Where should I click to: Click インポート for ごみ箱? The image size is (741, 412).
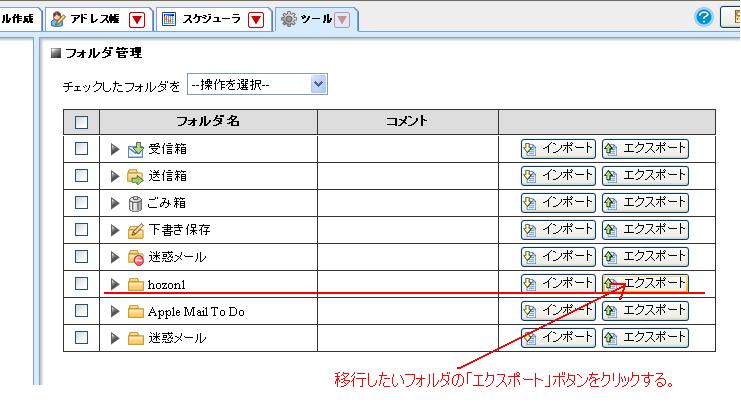point(558,203)
